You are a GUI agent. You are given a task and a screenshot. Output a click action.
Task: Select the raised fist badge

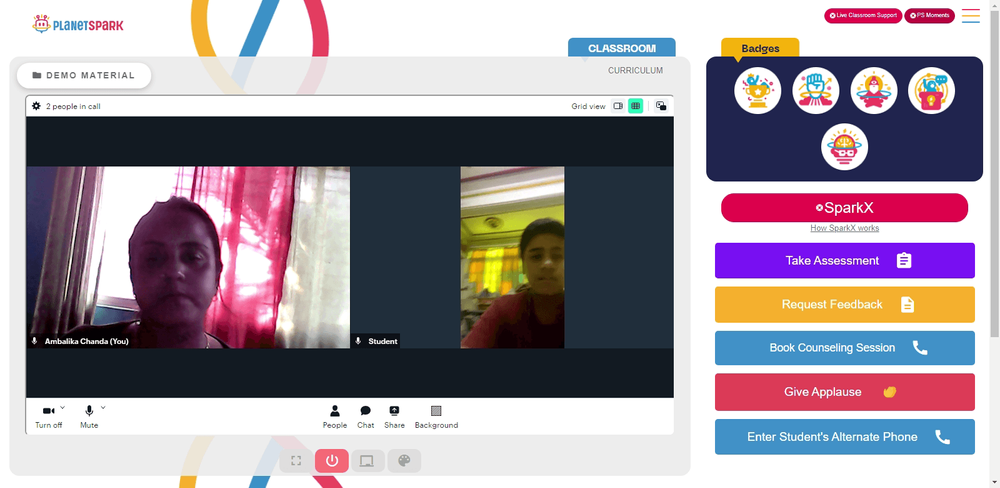pos(816,91)
